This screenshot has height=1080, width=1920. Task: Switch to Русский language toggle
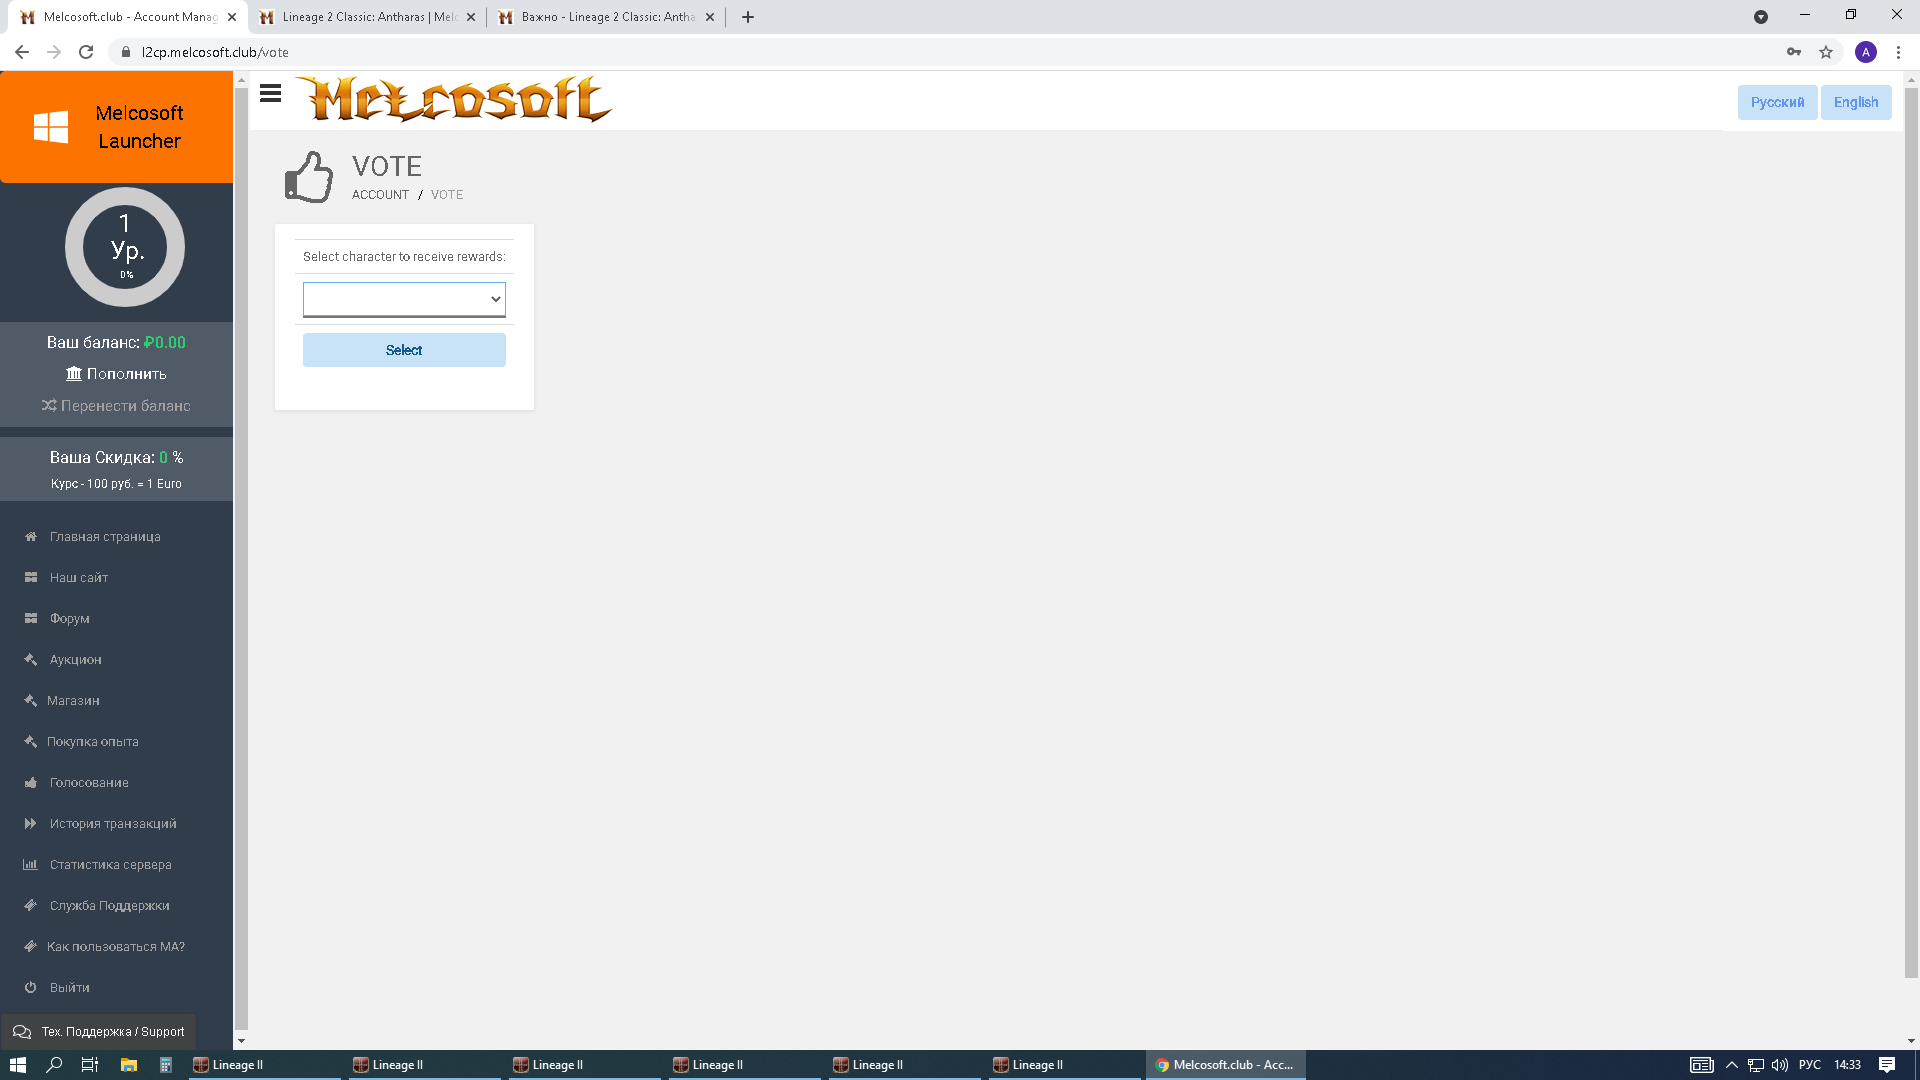click(x=1778, y=102)
